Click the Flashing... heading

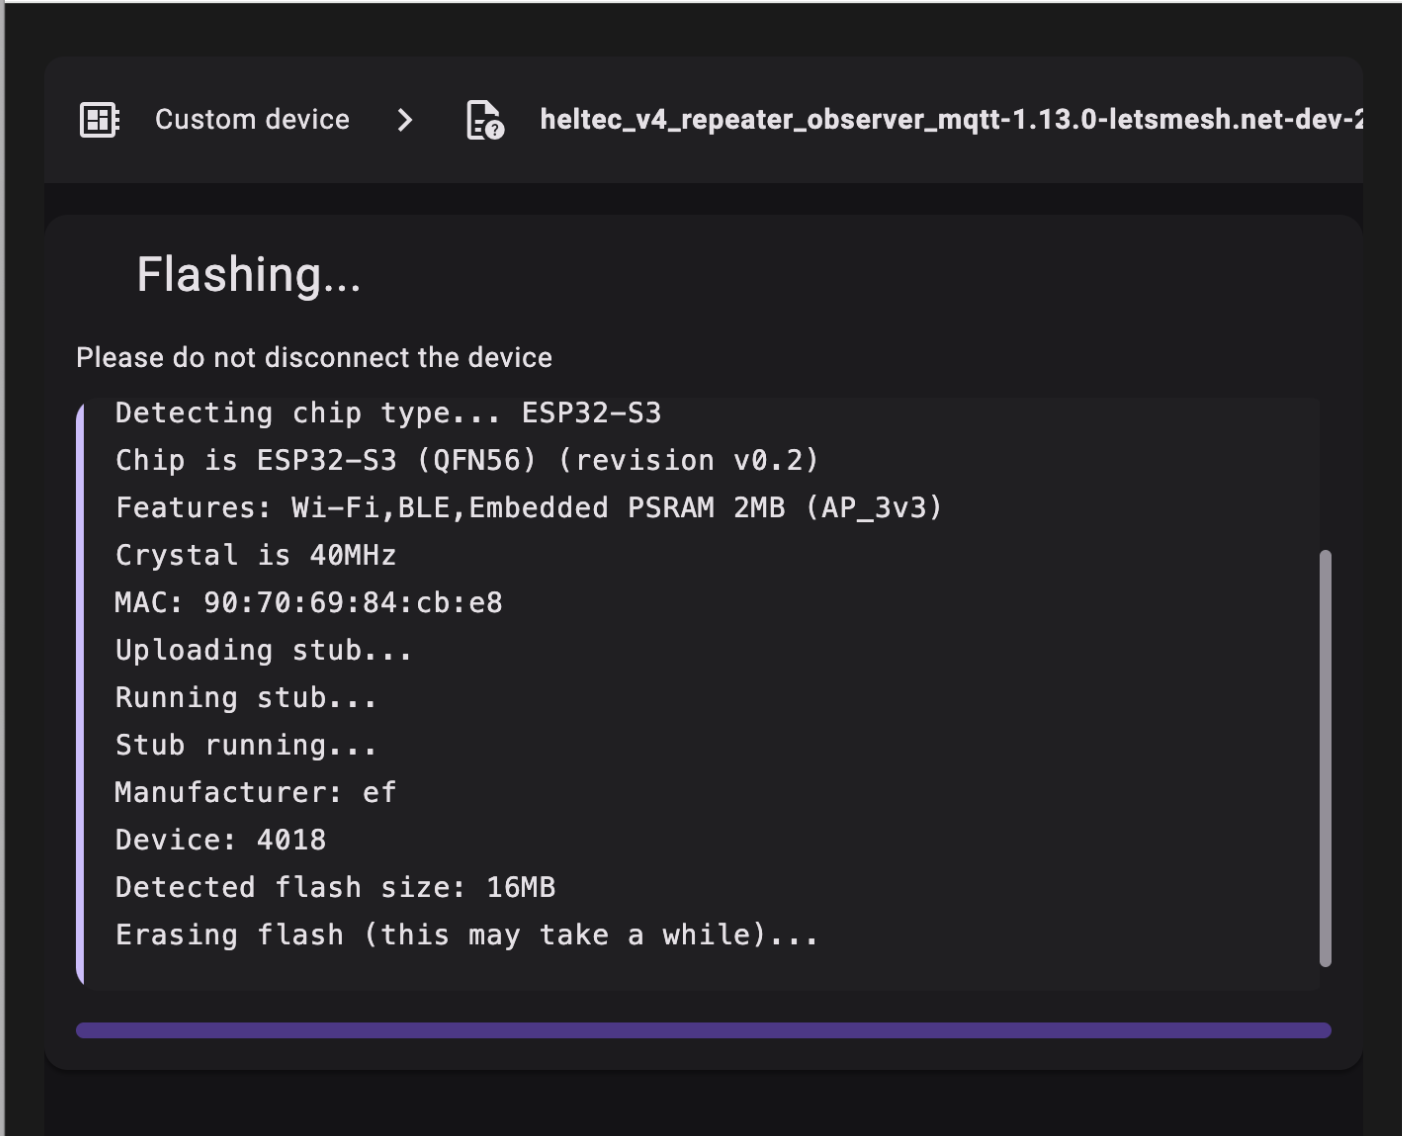click(248, 275)
